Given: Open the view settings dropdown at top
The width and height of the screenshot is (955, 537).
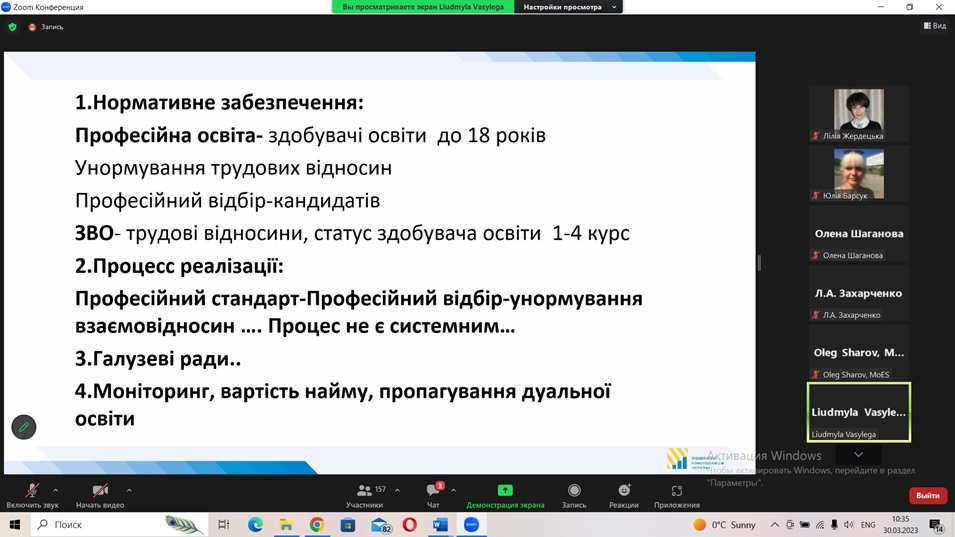Looking at the screenshot, I should pyautogui.click(x=569, y=7).
